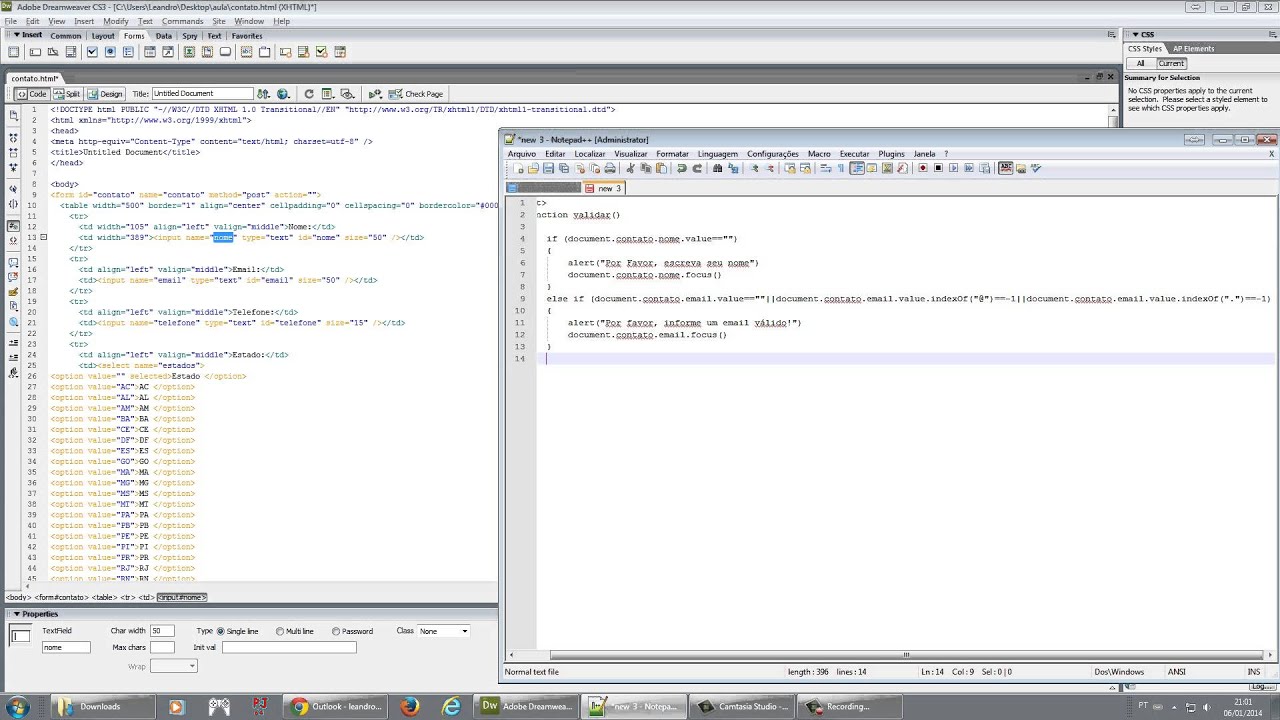Click the Current button in CSS Styles
1280x720 pixels.
[1171, 63]
